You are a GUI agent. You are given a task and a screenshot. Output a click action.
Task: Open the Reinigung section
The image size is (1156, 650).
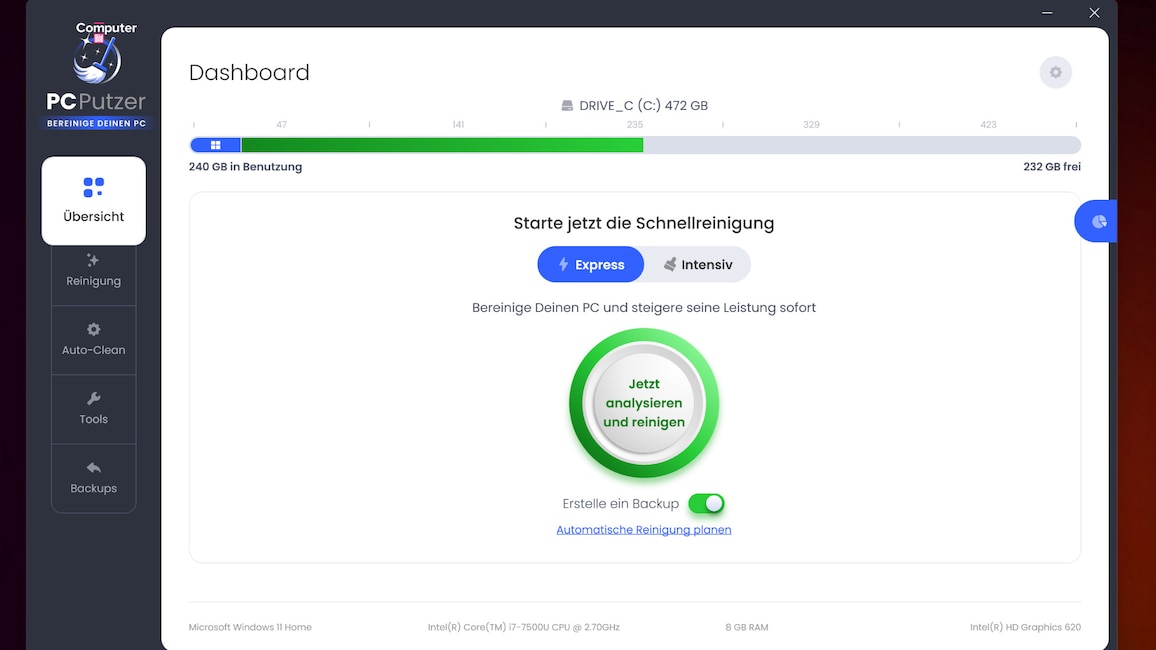coord(94,271)
